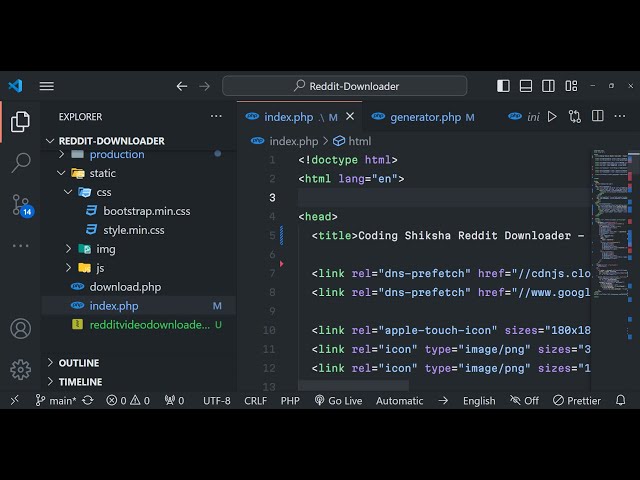Expand the OUTLINE section
Screen dimensions: 640x480
(x=78, y=363)
